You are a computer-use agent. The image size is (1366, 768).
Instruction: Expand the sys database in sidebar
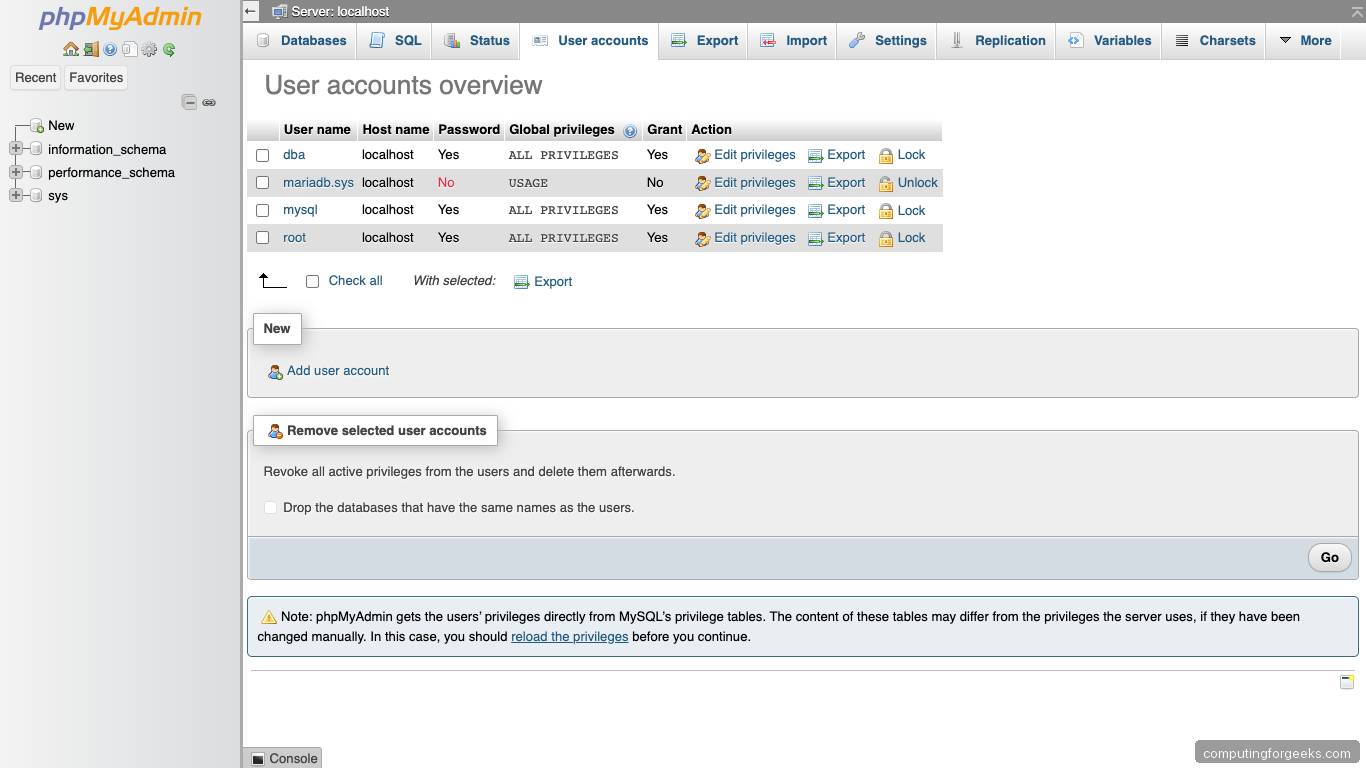coord(15,195)
